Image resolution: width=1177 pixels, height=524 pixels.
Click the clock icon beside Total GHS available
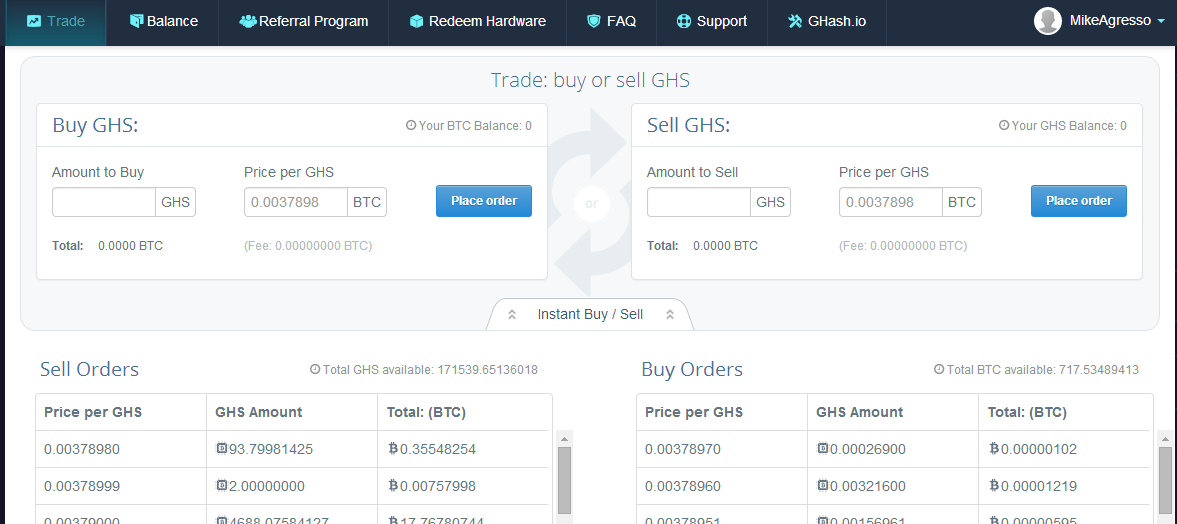pos(315,369)
